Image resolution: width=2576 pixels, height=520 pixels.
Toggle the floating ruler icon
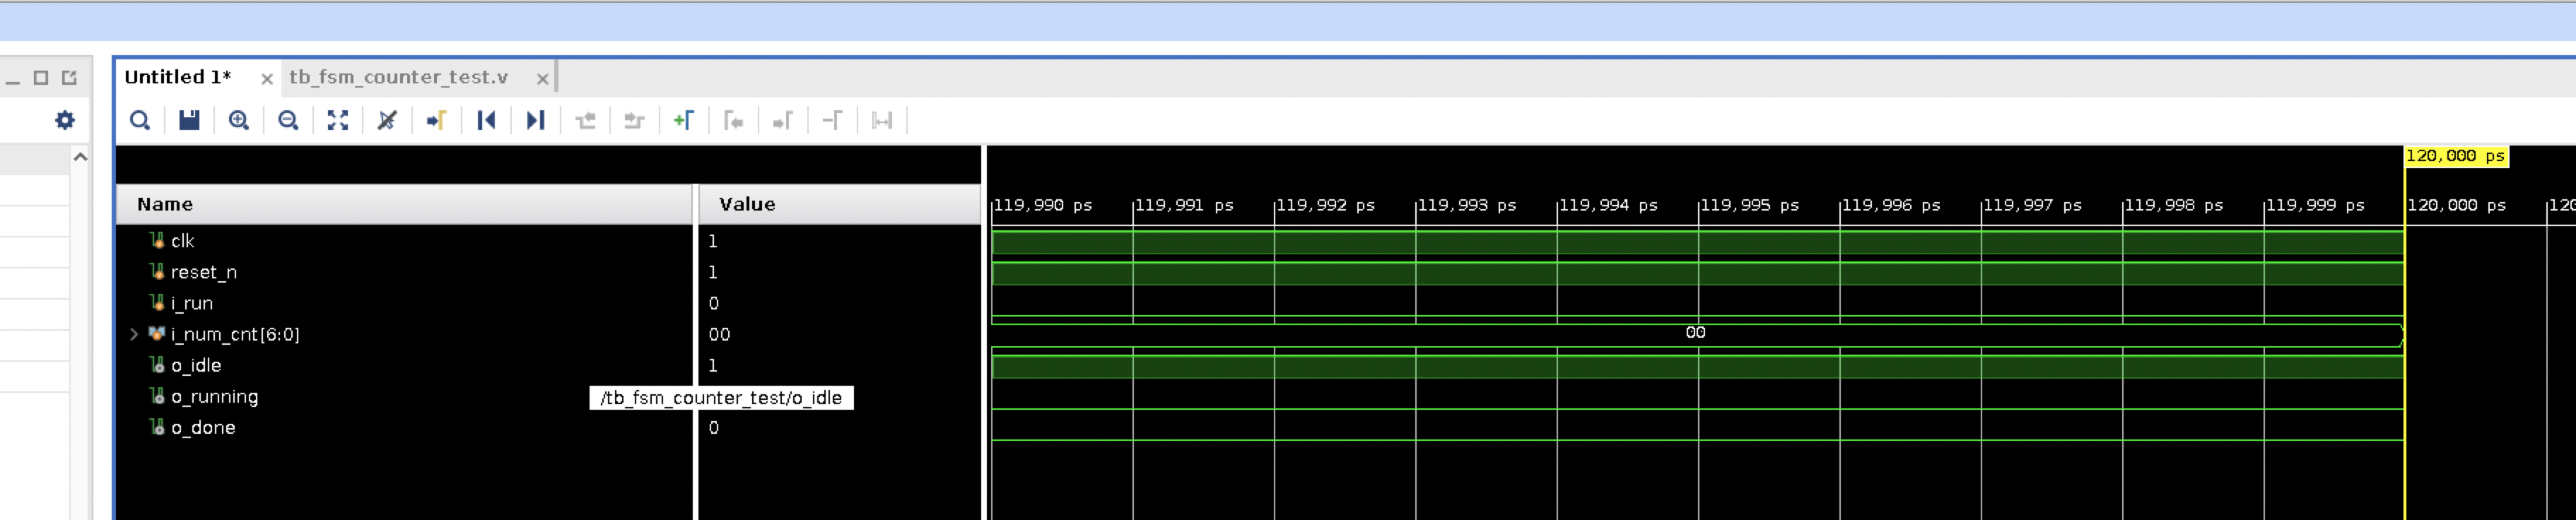(x=882, y=121)
